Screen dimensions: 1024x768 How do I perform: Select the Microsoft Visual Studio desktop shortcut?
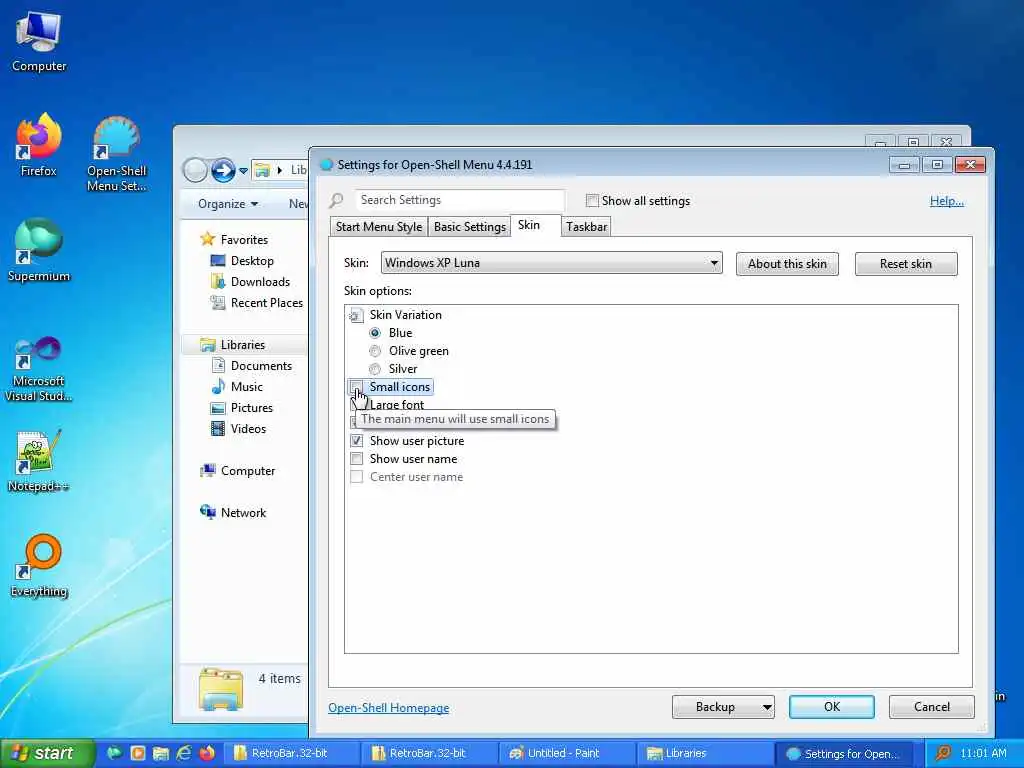click(x=39, y=370)
